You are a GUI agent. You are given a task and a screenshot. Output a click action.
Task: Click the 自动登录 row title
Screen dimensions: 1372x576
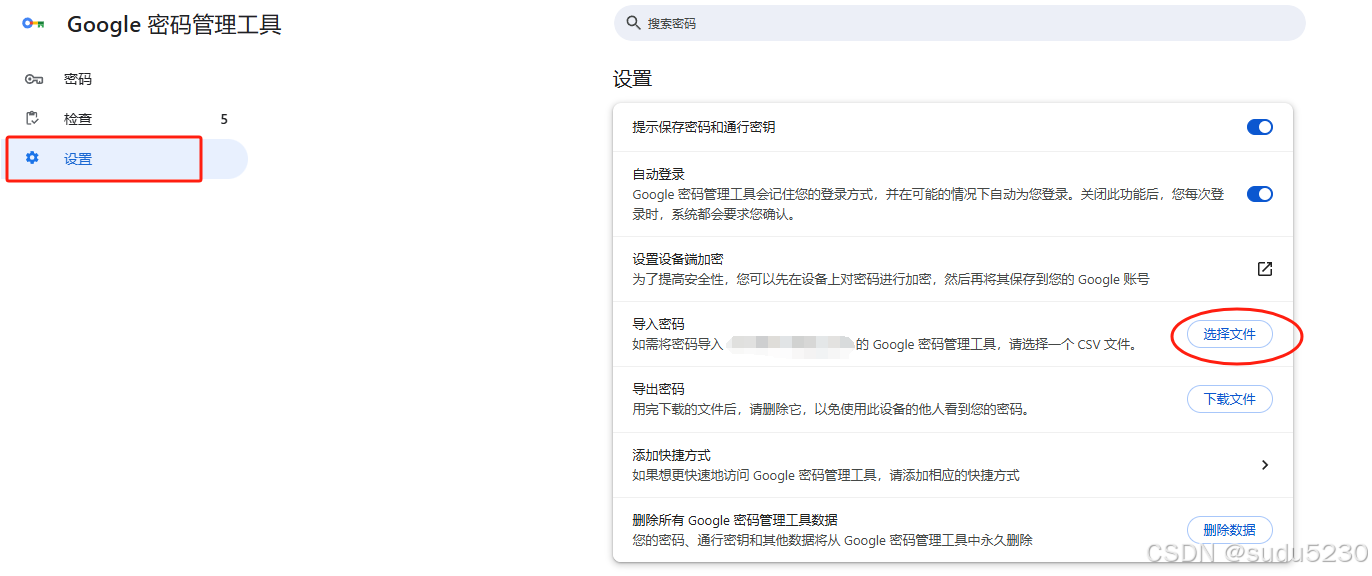pyautogui.click(x=658, y=174)
